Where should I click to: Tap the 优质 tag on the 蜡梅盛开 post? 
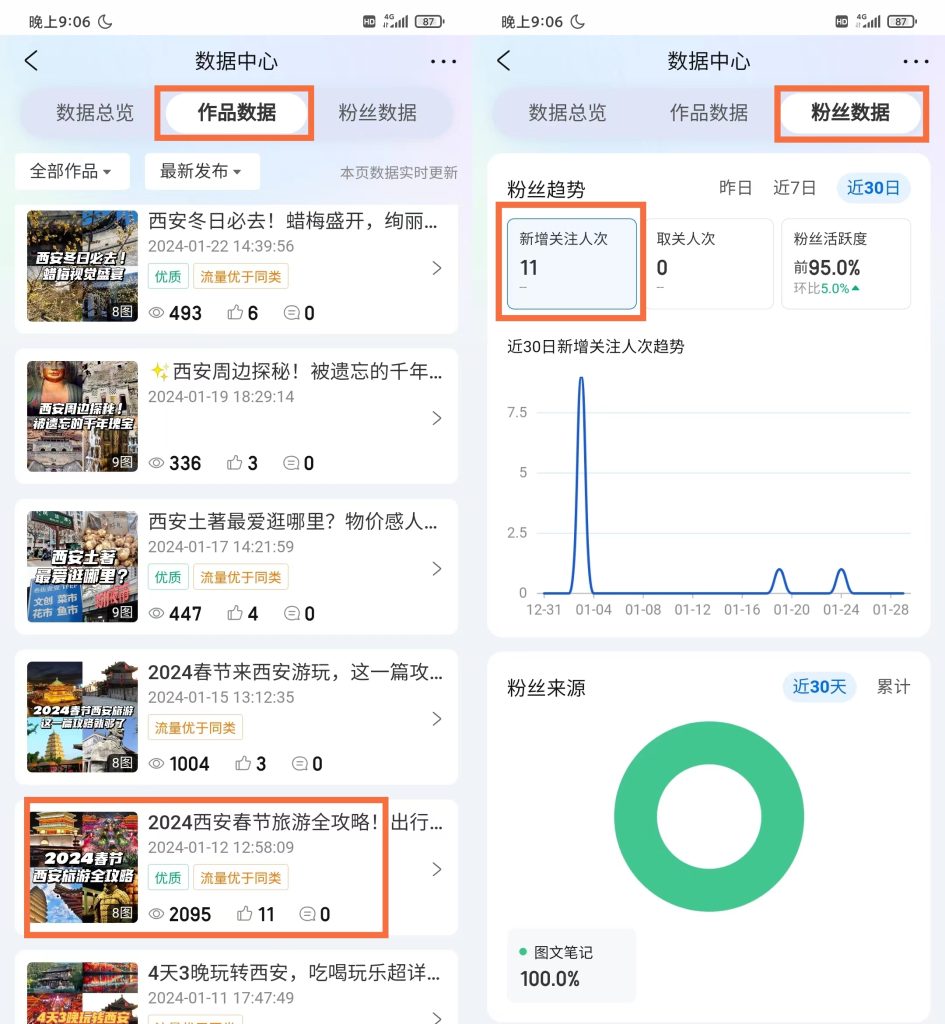pos(168,277)
